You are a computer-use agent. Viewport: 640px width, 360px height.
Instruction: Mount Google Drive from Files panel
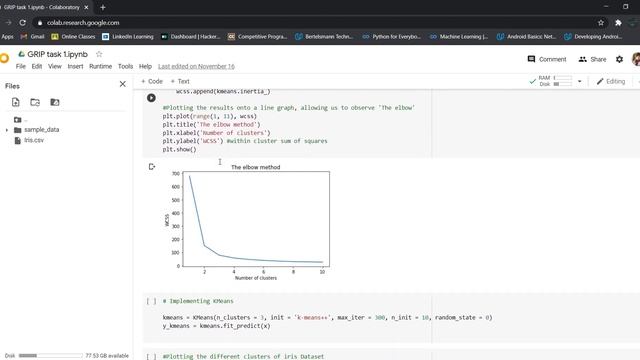[55, 102]
